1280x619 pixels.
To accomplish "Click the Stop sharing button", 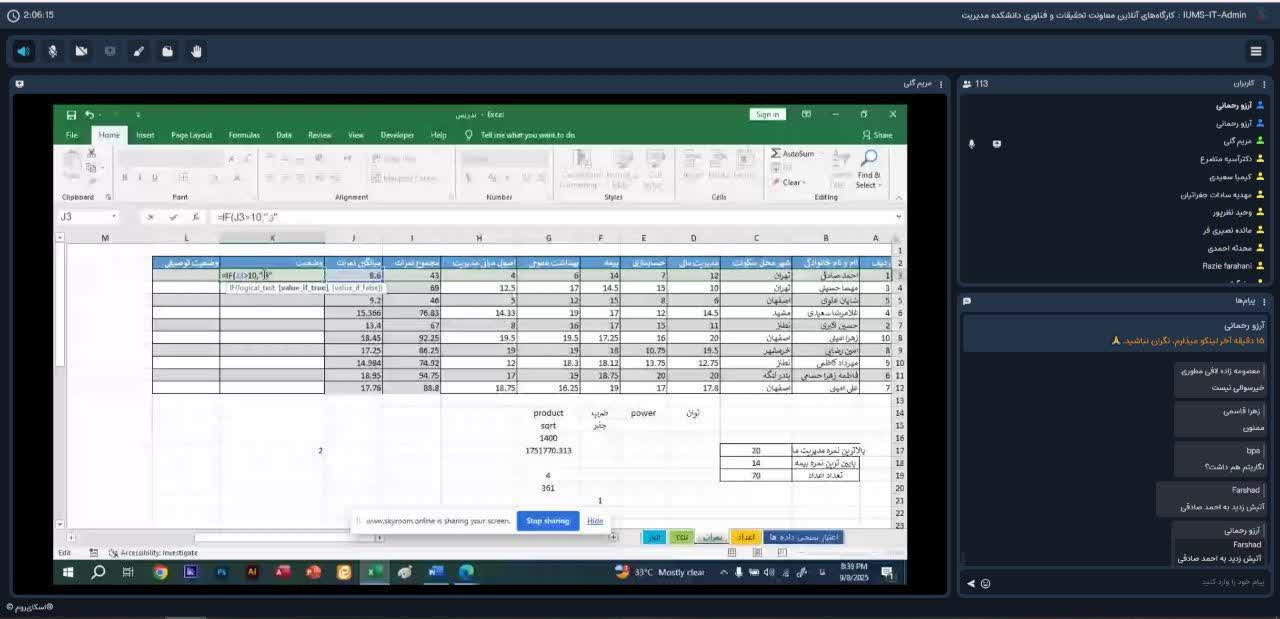I will [547, 521].
